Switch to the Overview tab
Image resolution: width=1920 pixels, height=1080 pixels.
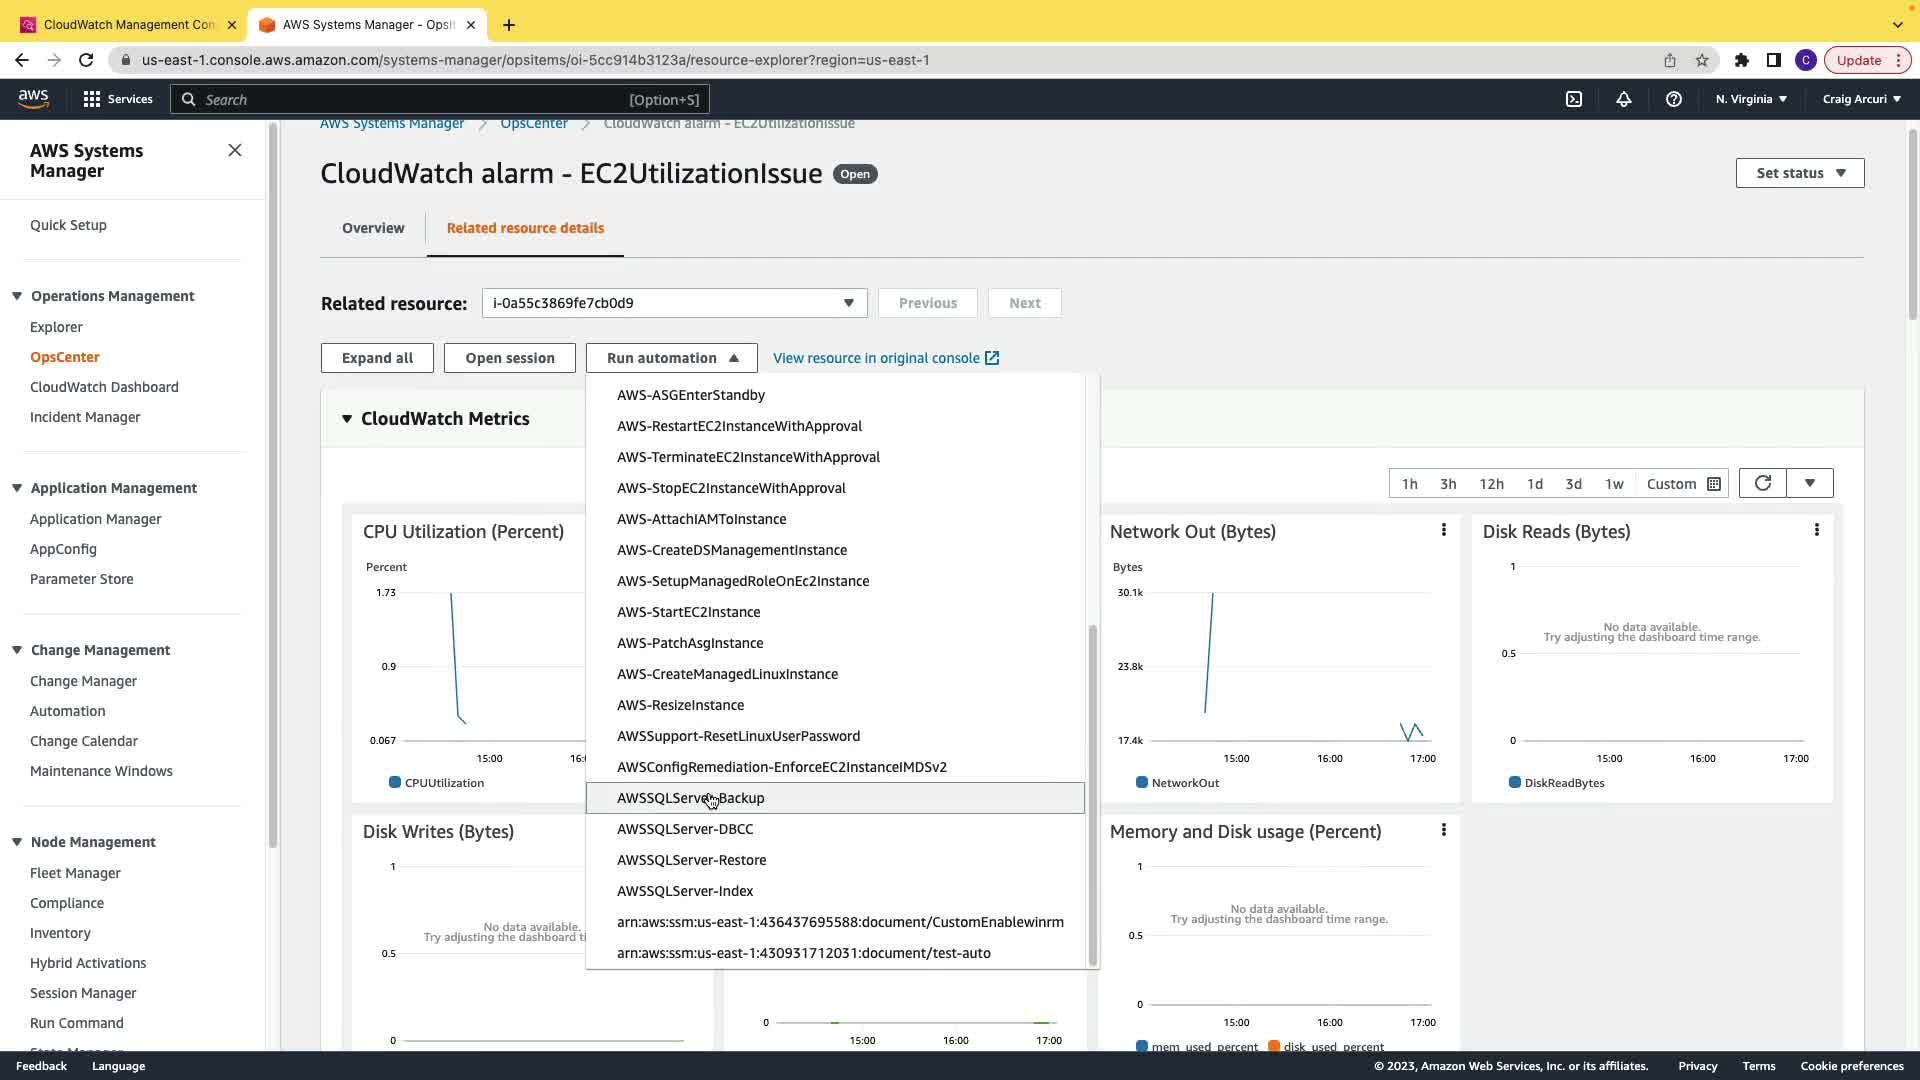coord(373,228)
